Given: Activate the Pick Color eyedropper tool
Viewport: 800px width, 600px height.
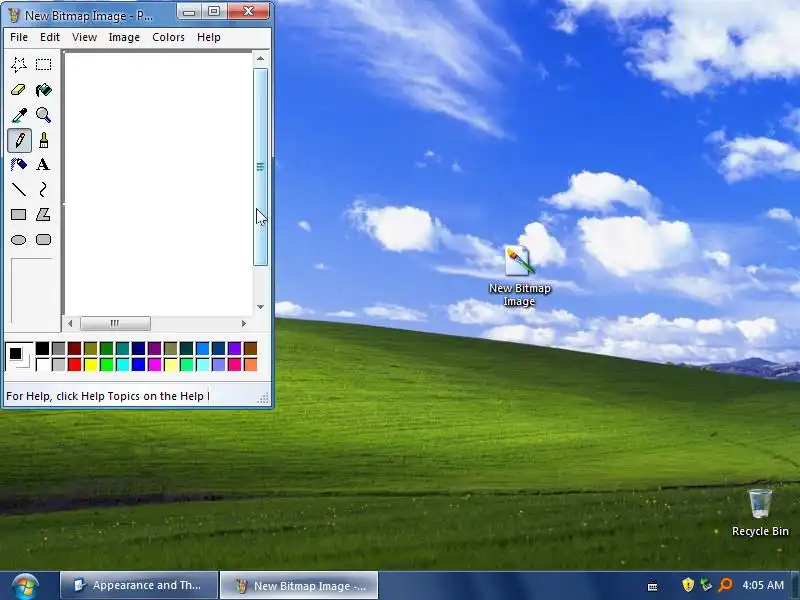Looking at the screenshot, I should 19,115.
